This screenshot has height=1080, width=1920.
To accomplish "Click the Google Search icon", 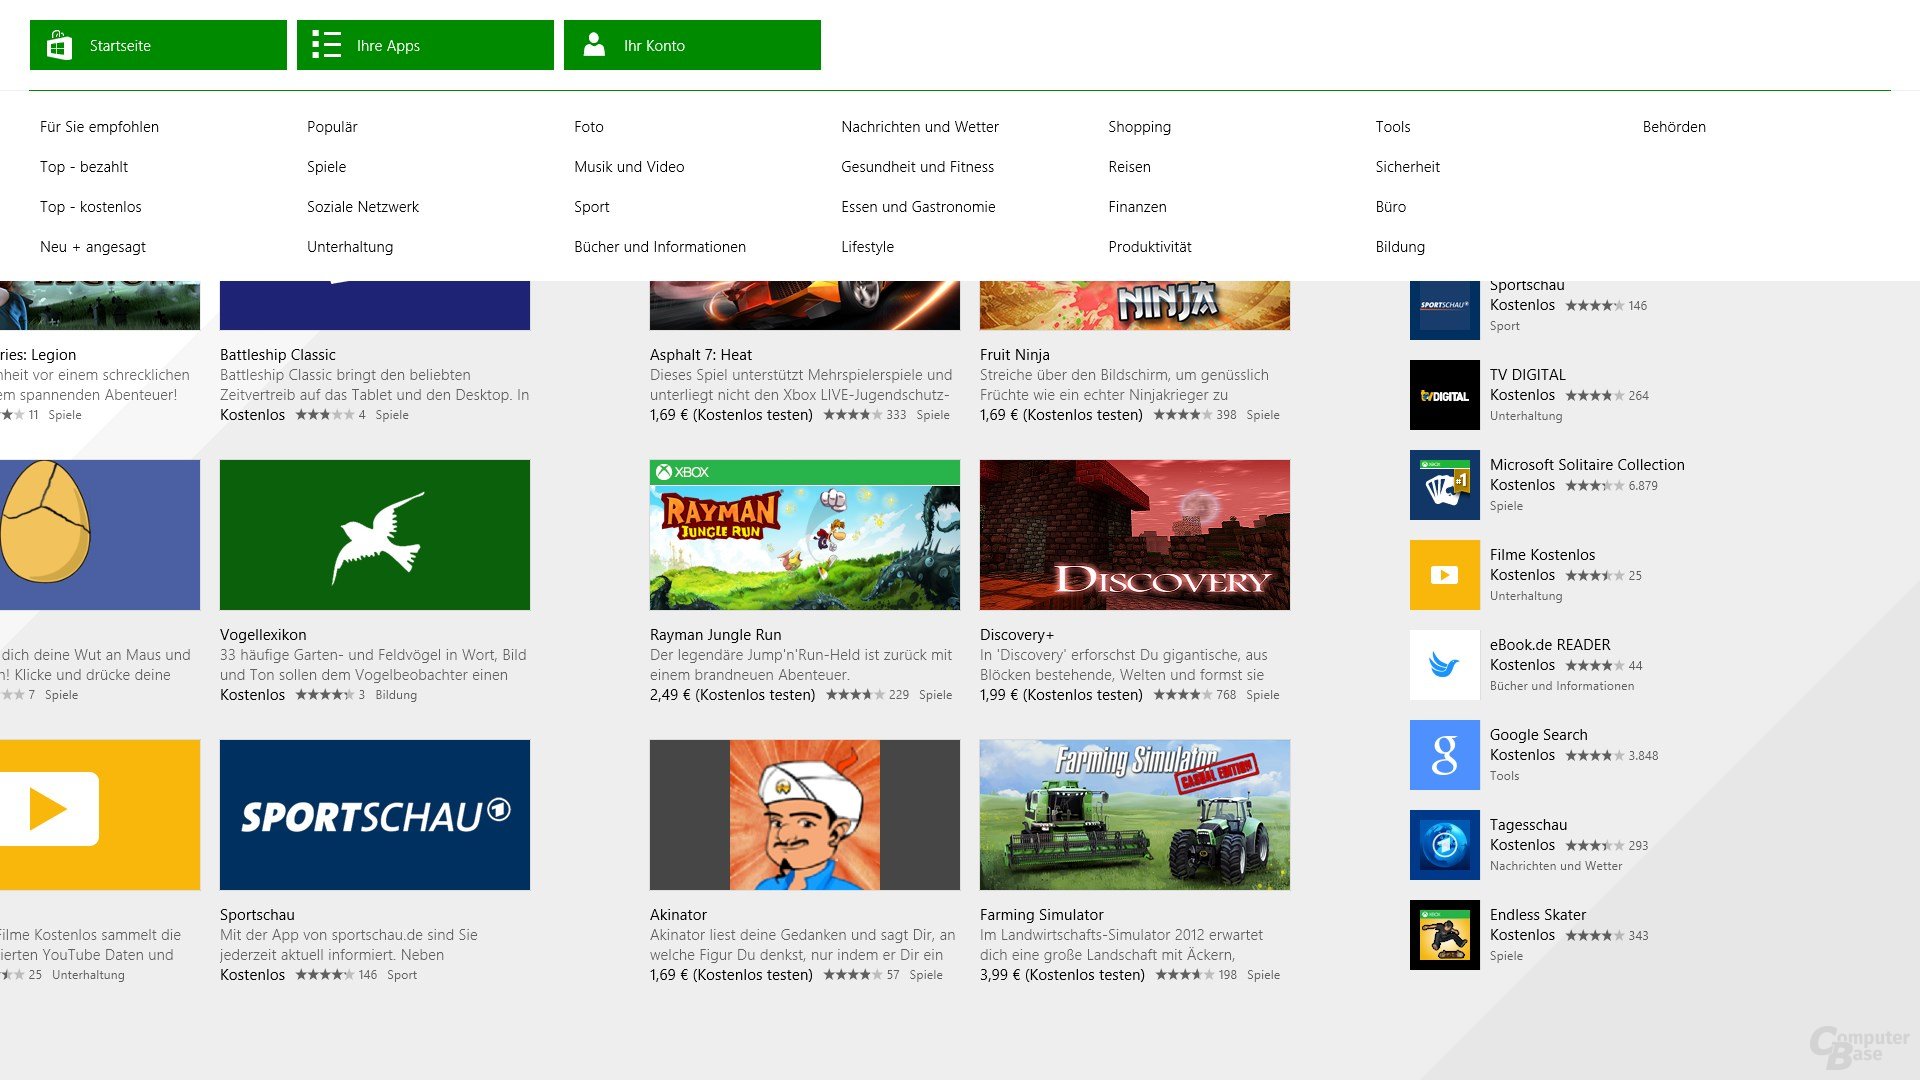I will click(x=1445, y=755).
